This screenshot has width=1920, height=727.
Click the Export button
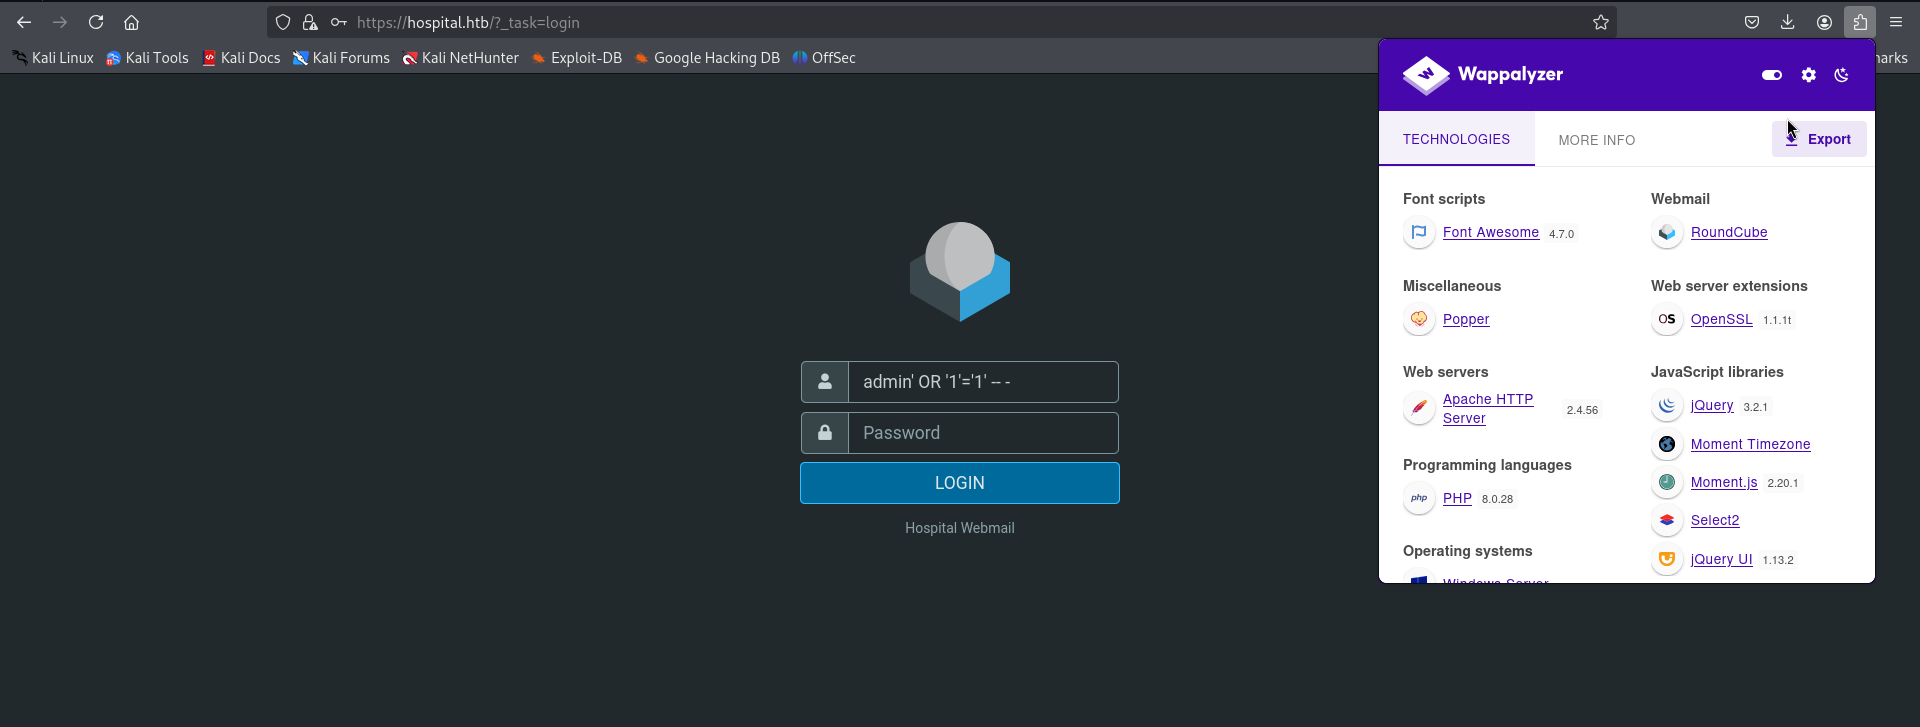tap(1818, 139)
